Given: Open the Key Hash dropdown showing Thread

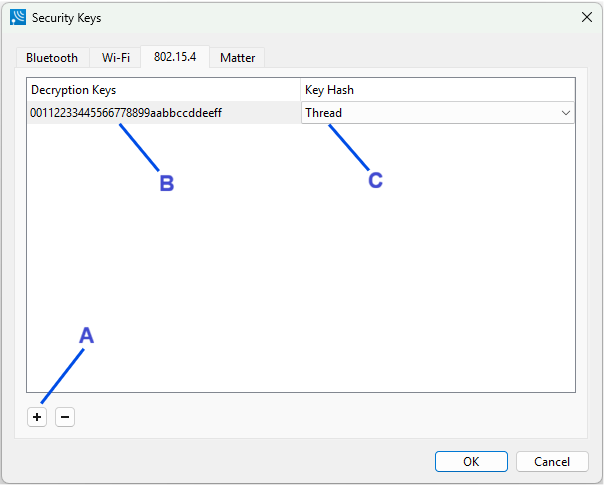Looking at the screenshot, I should [x=438, y=113].
